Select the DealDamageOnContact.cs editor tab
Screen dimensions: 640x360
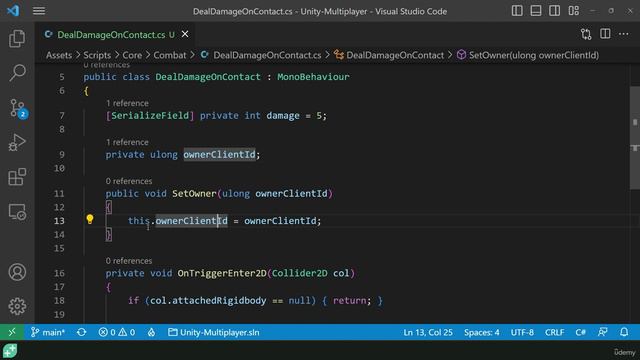116,35
